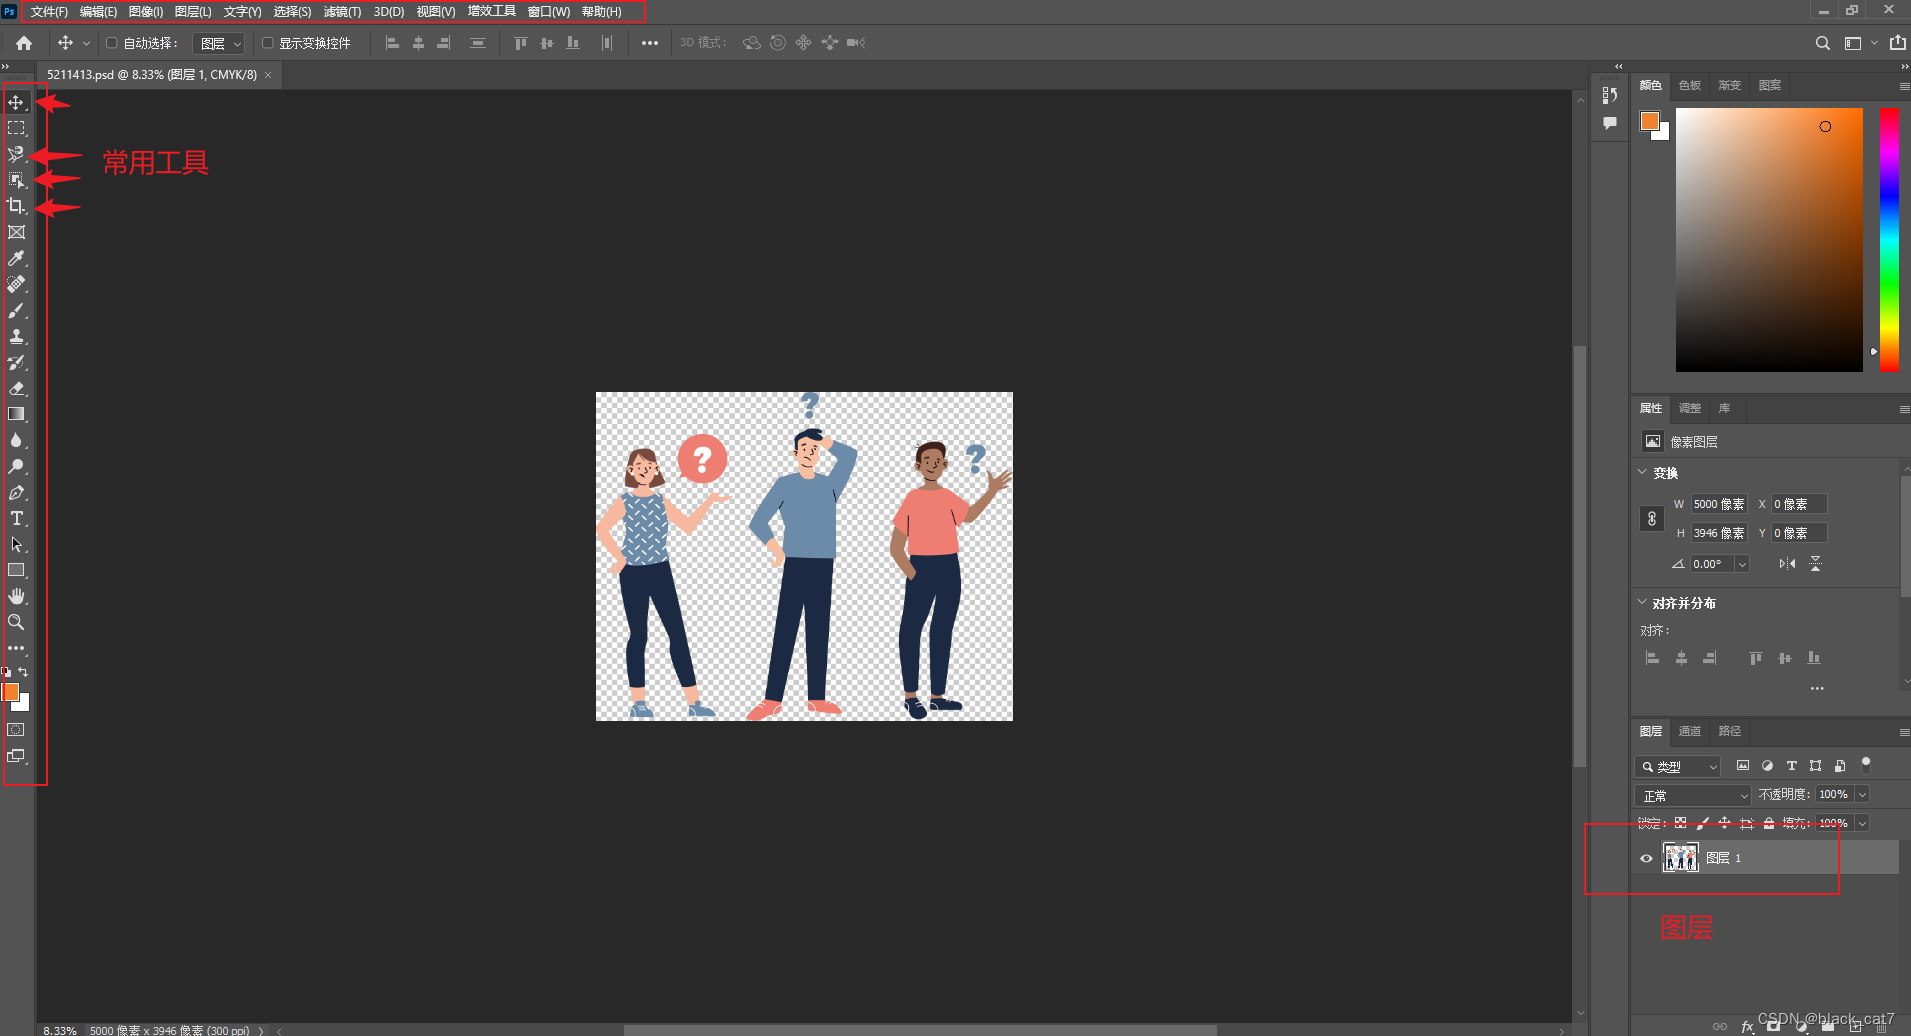The image size is (1911, 1036).
Task: Select the Horizontal Type tool
Action: coord(16,518)
